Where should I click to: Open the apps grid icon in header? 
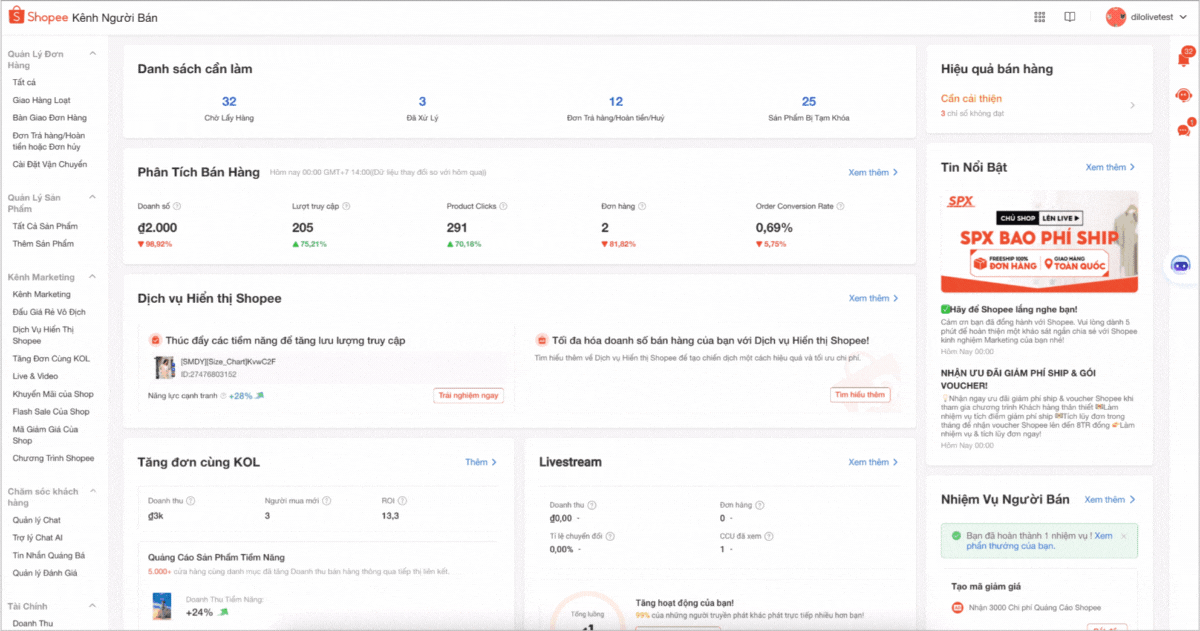point(1040,17)
